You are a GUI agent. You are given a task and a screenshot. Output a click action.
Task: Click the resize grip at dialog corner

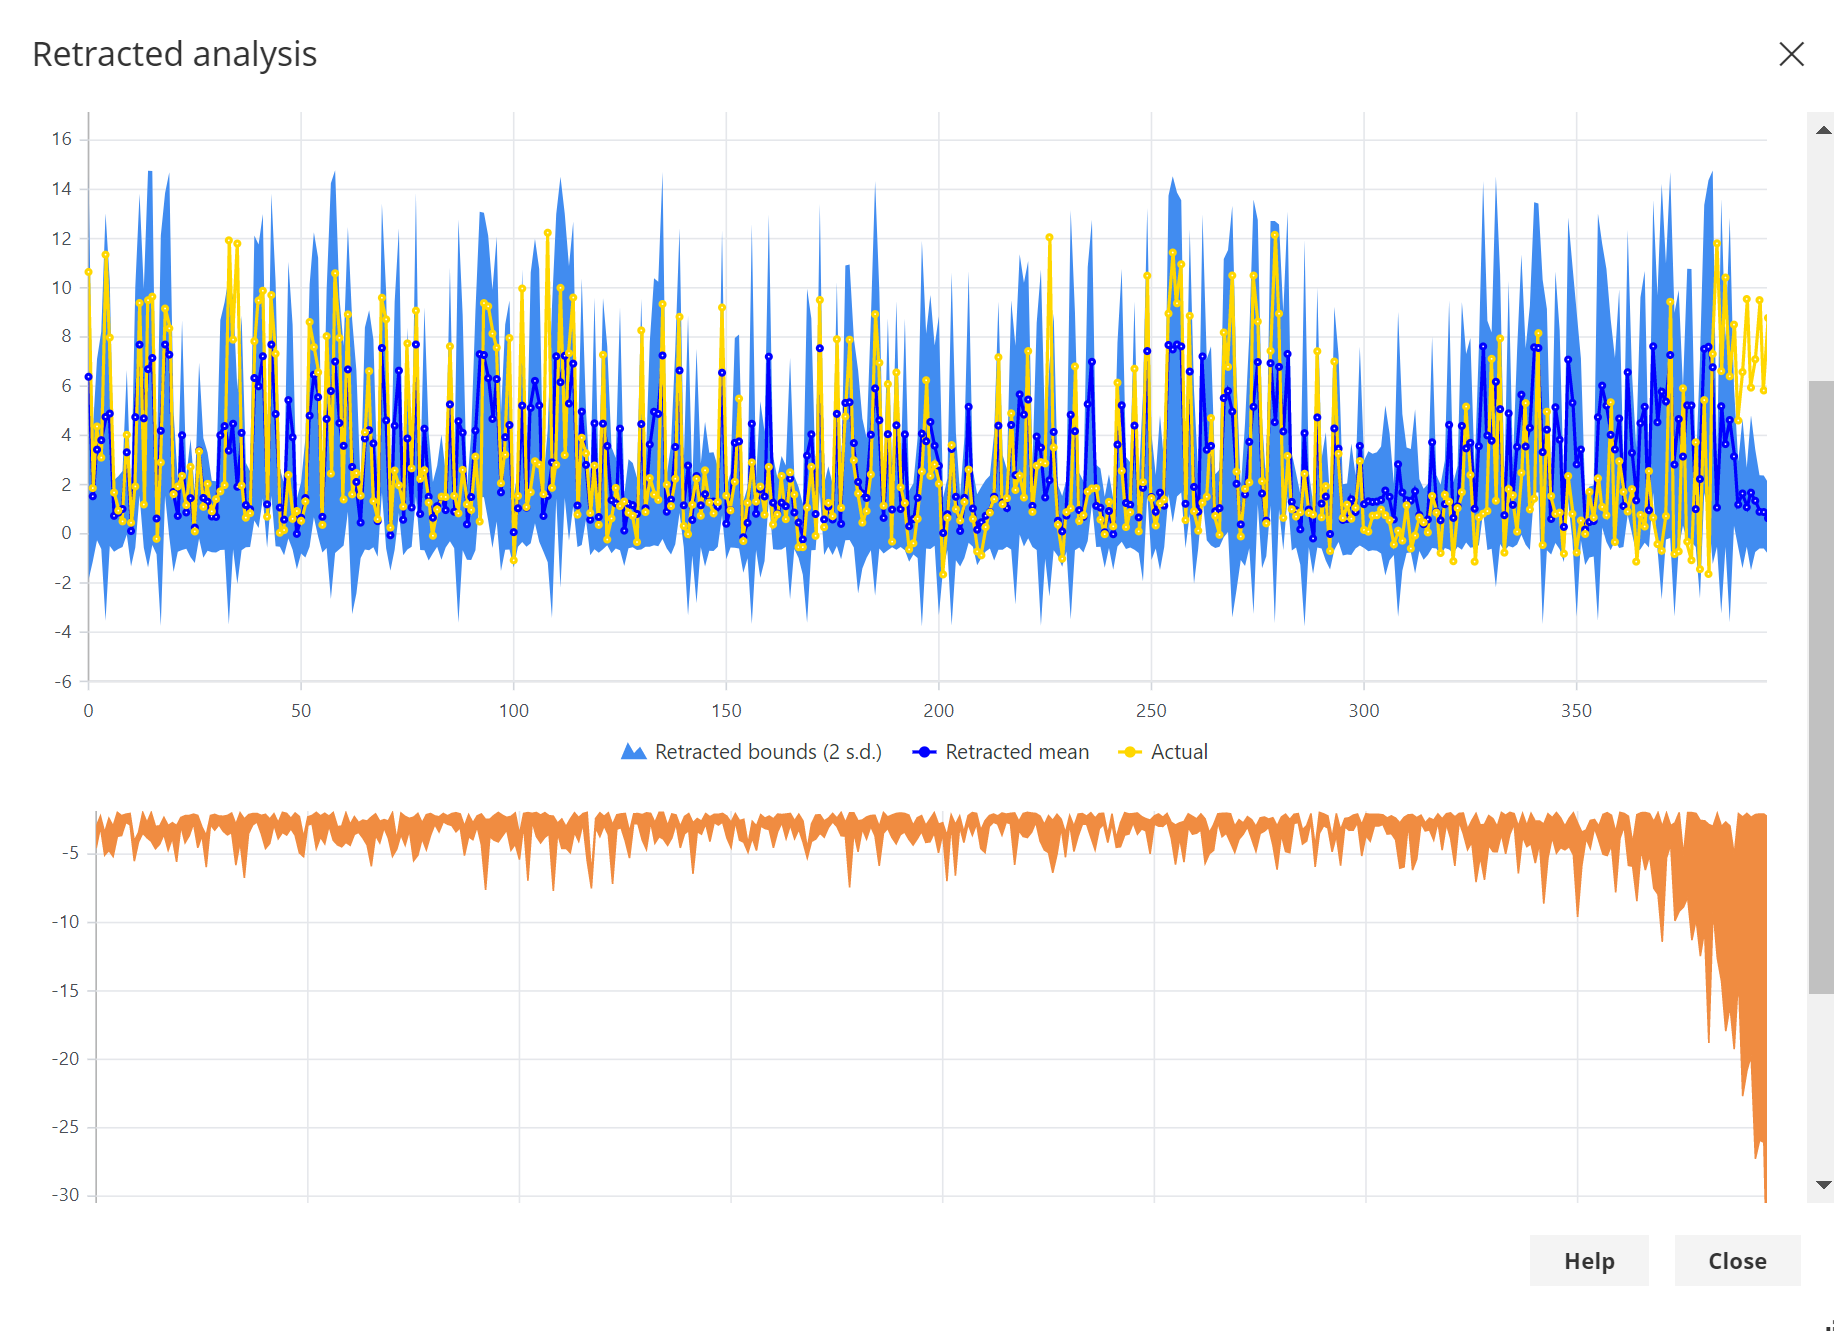coord(1828,1326)
